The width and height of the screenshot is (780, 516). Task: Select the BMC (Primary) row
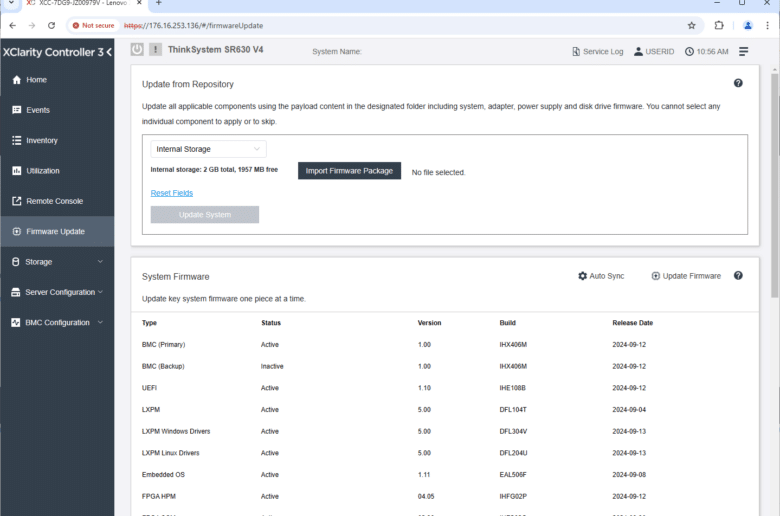coord(445,344)
